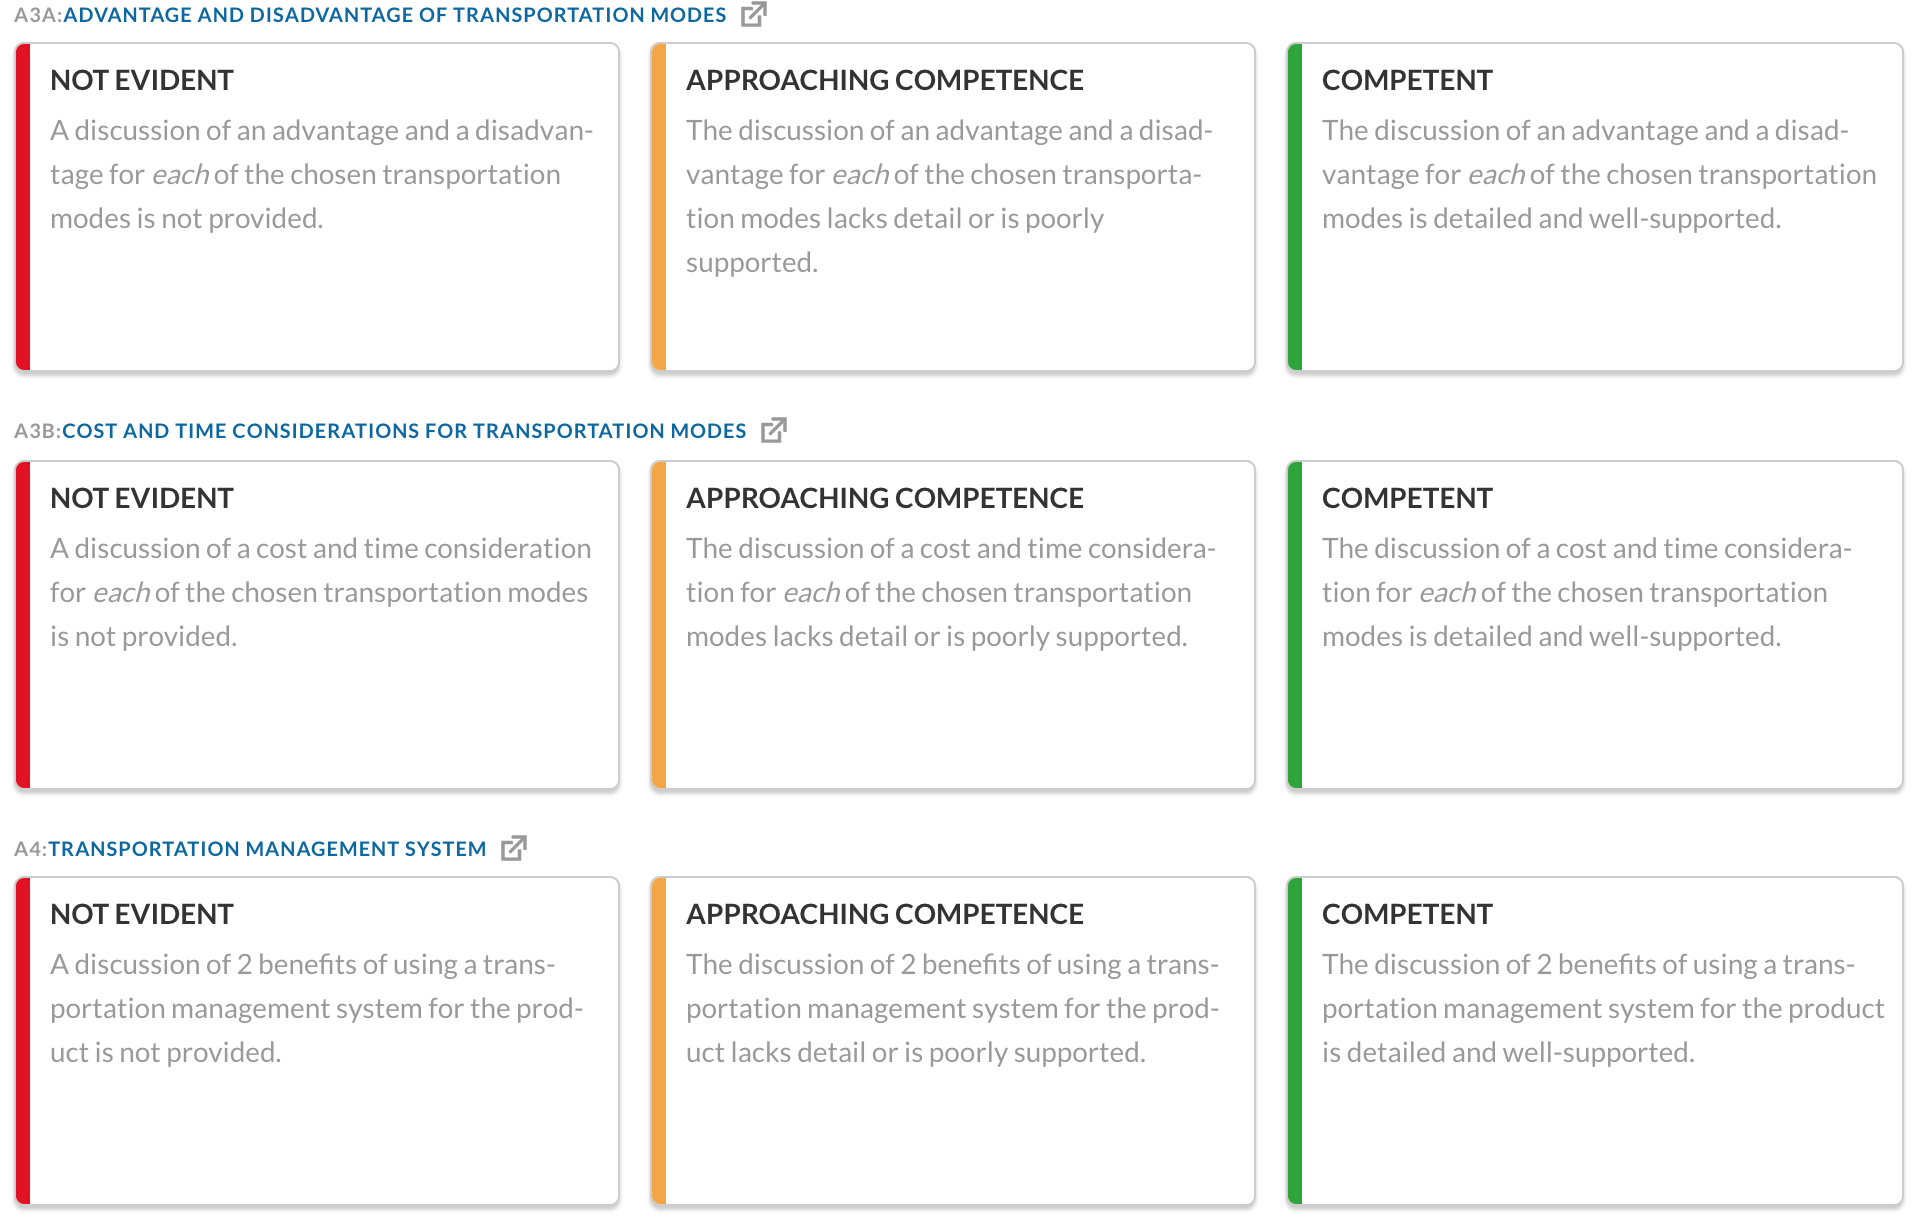Select A3A Competent rubric card
The image size is (1920, 1222).
point(1595,207)
